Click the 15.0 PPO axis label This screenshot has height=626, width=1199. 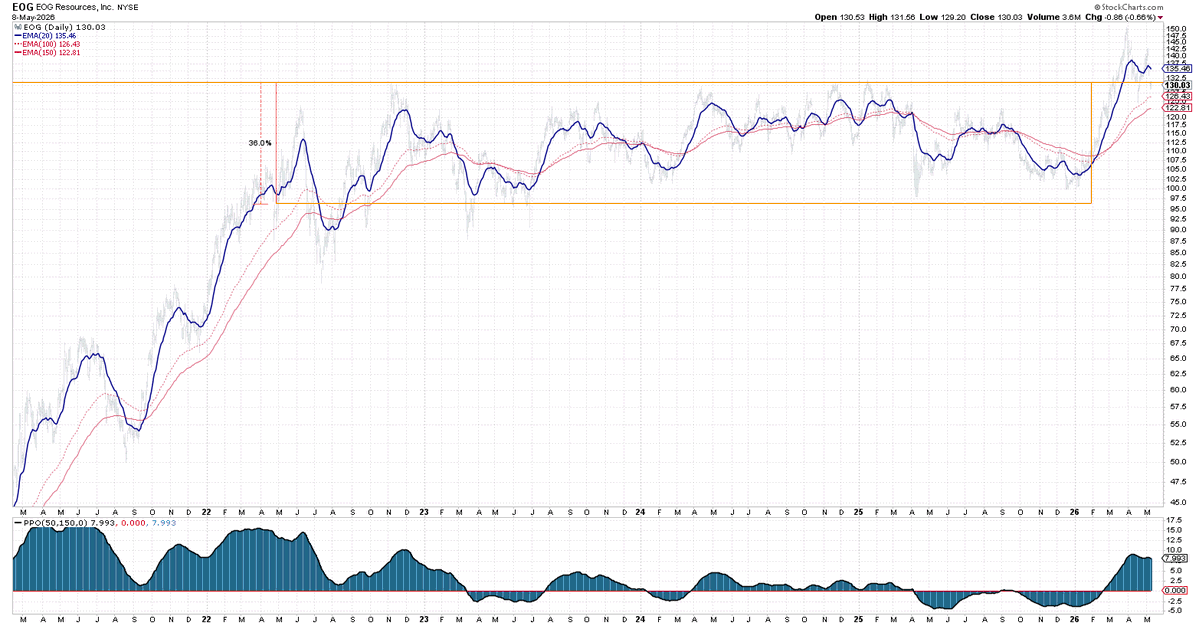(x=1175, y=530)
